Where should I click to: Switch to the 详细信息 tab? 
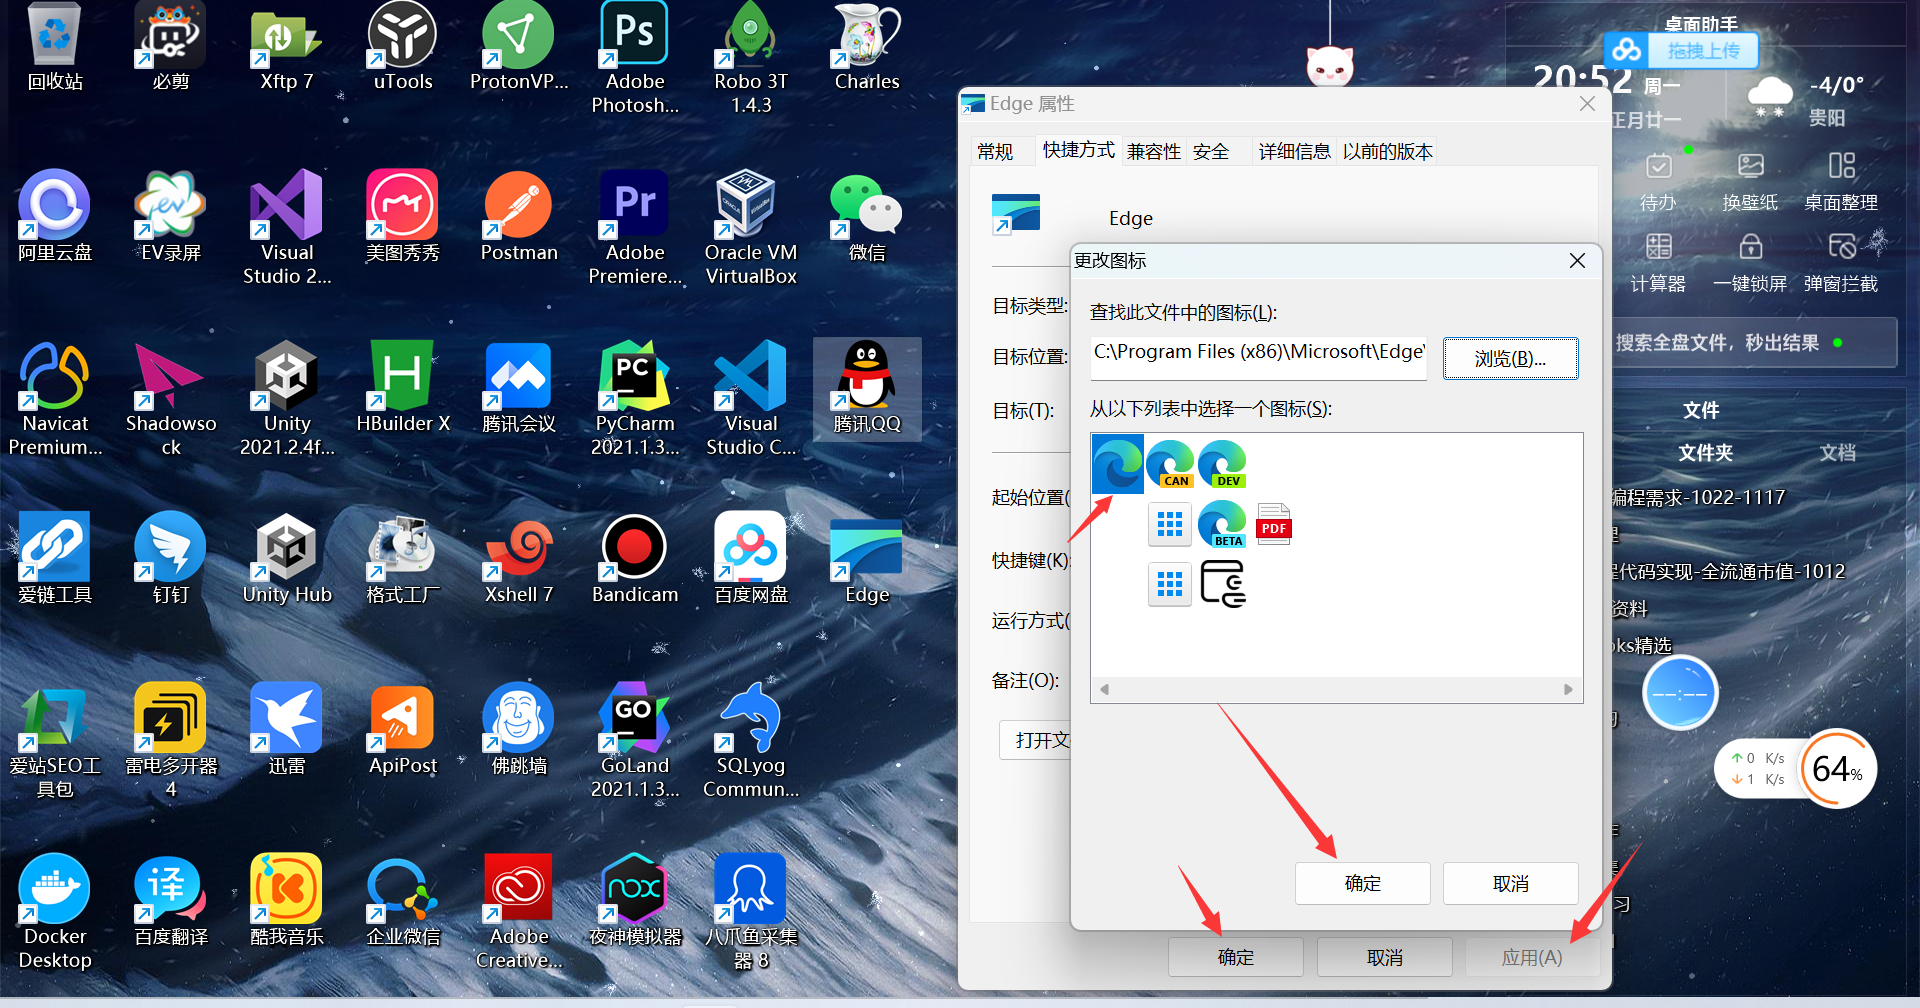(1294, 150)
